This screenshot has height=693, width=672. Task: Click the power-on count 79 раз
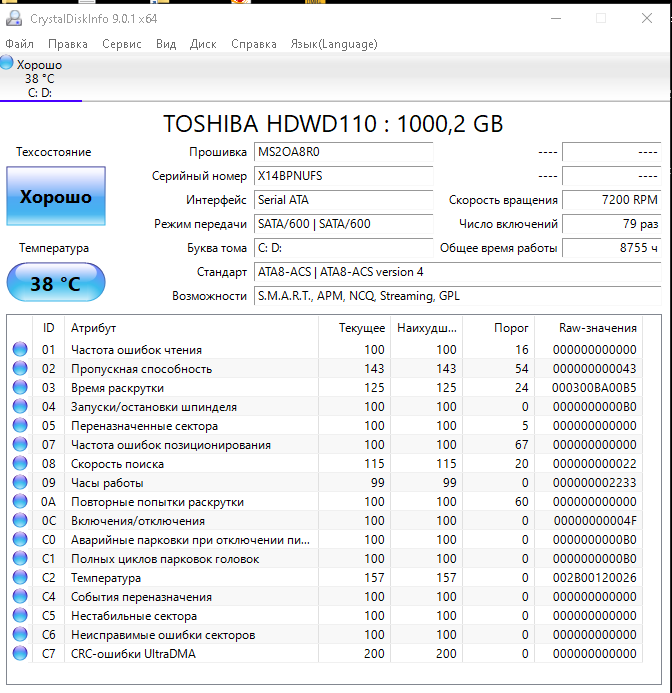[x=612, y=224]
